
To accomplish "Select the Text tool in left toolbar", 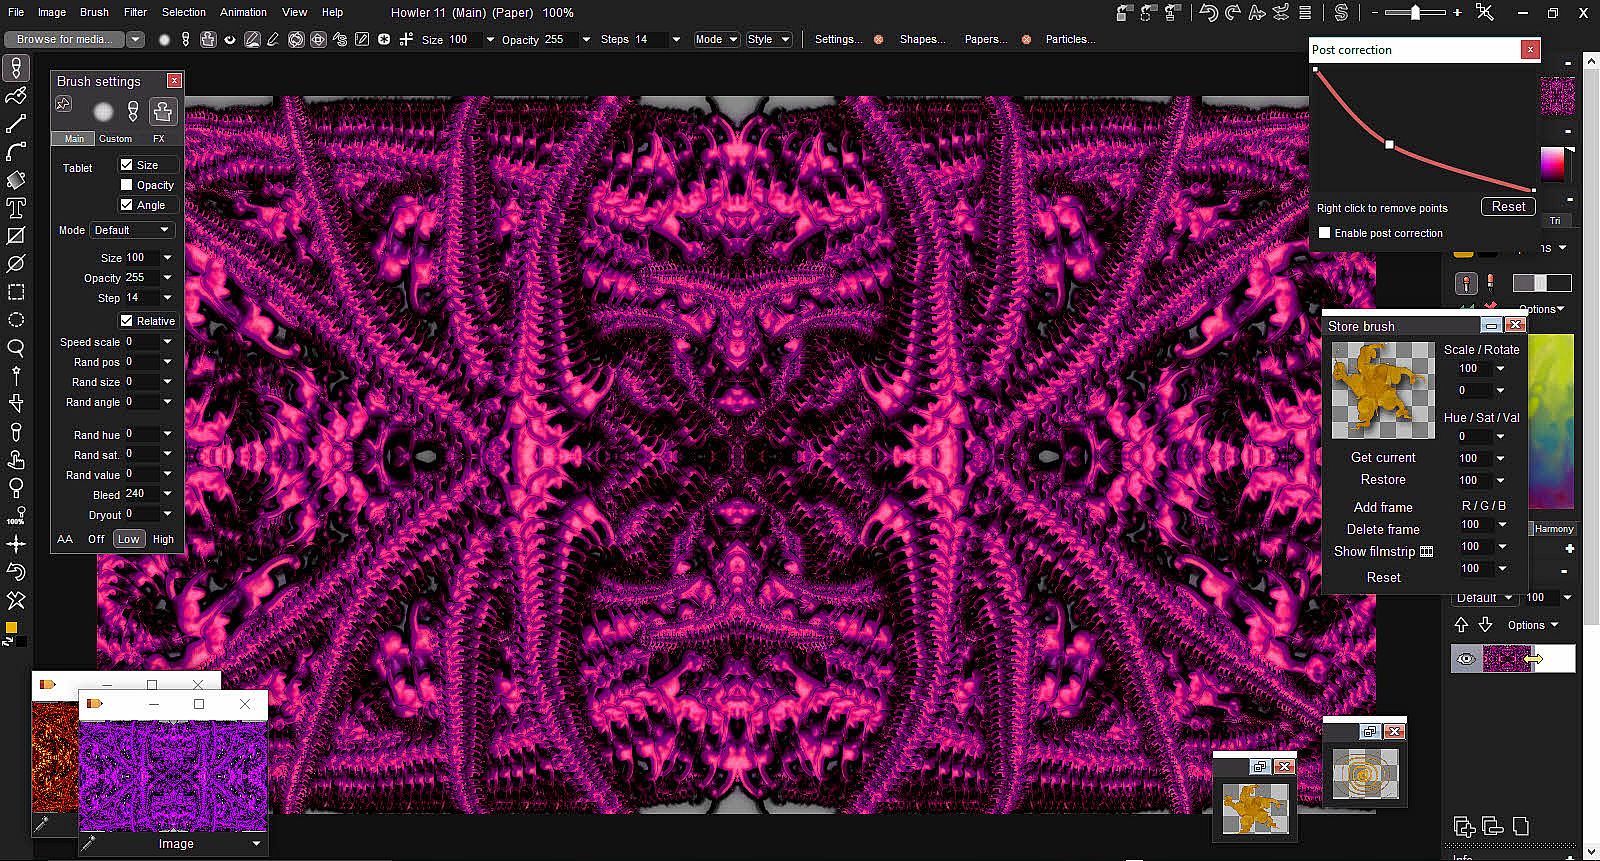I will (x=16, y=208).
